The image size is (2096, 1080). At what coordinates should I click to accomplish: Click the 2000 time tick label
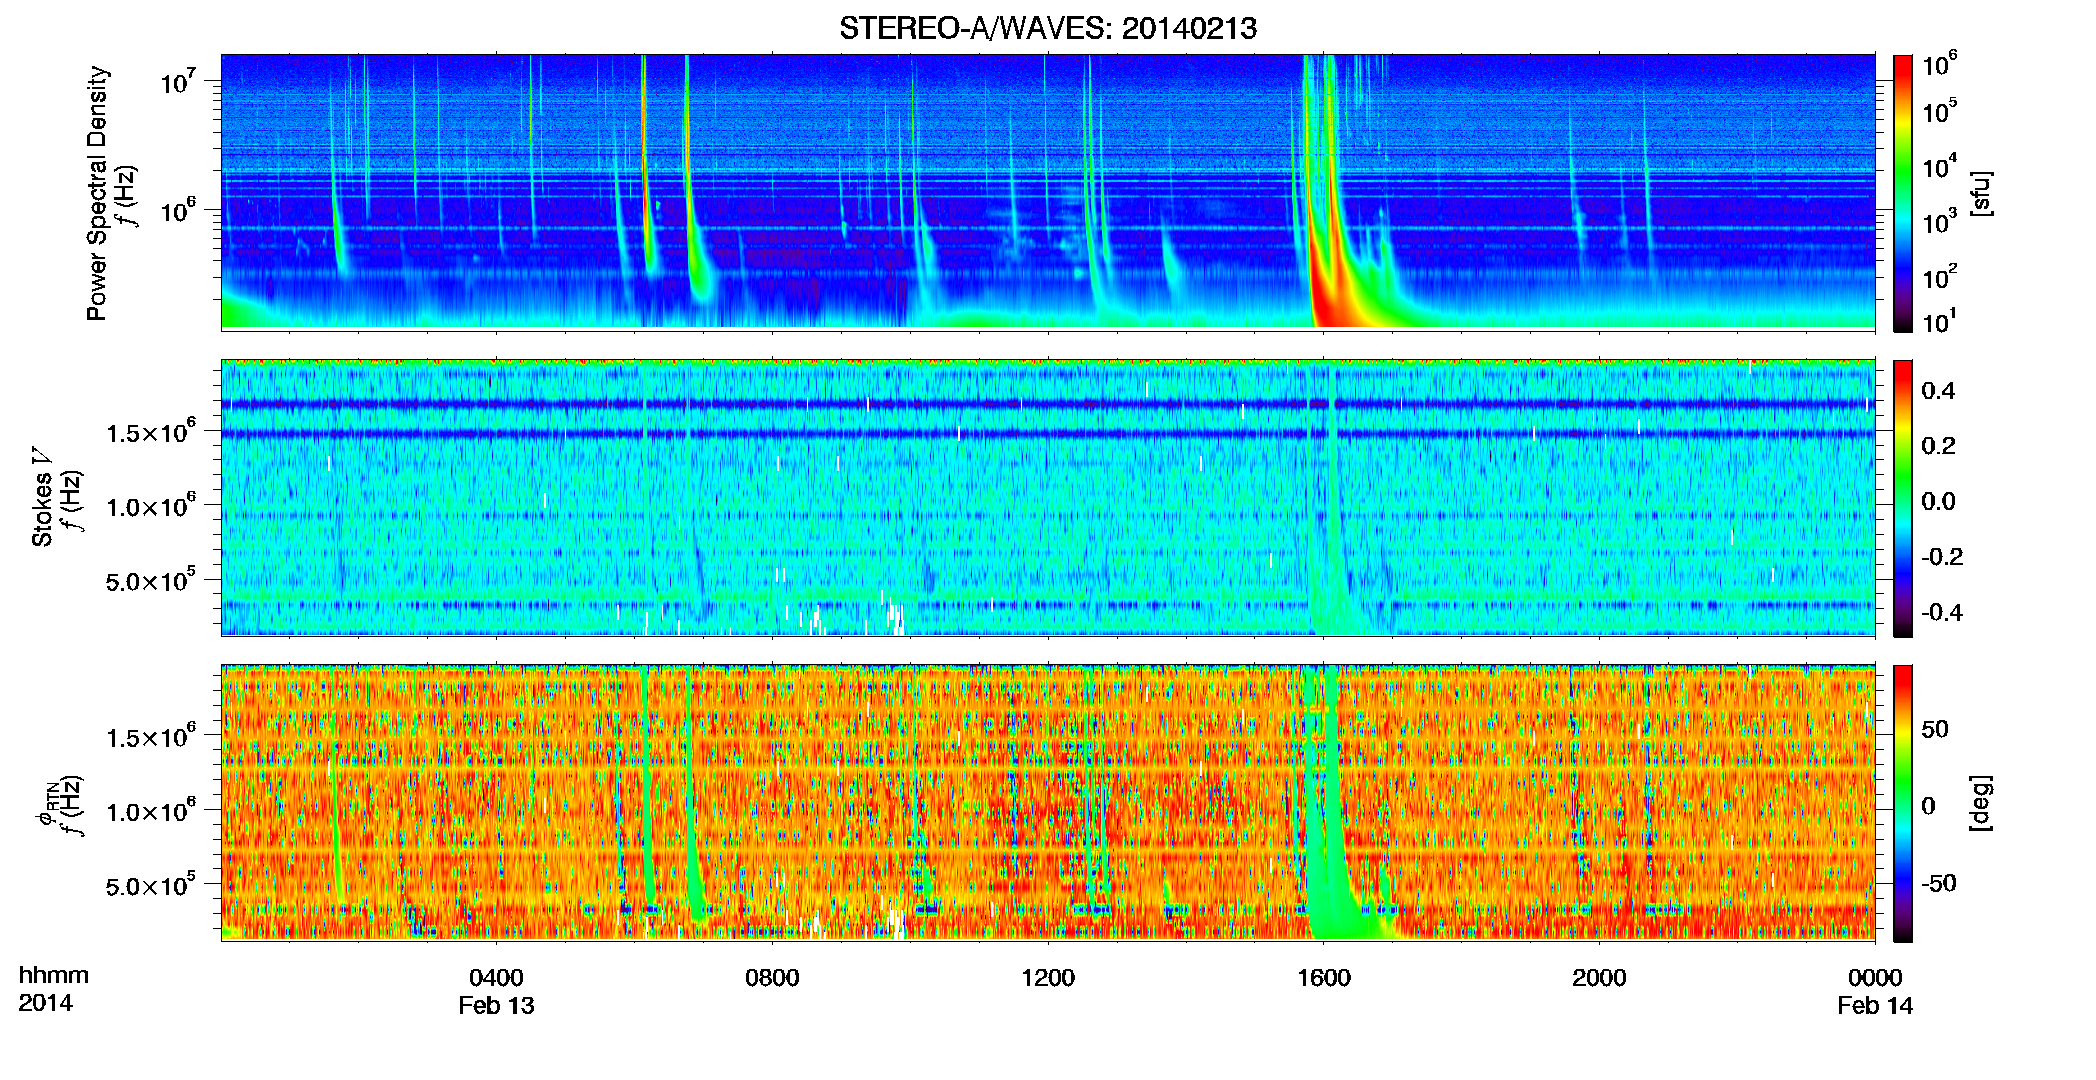click(x=1599, y=977)
